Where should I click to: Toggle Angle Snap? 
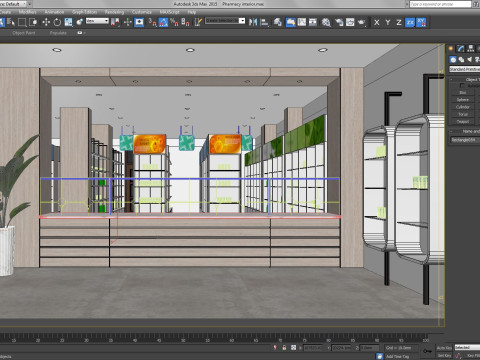pos(163,22)
